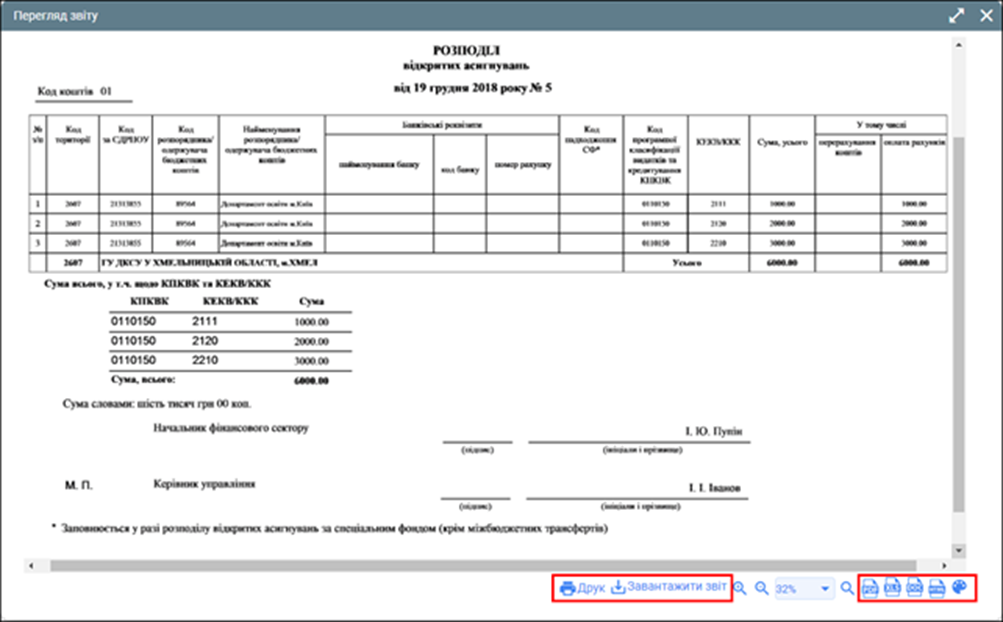Click the magnifier icon just left of 32% field

pos(761,589)
